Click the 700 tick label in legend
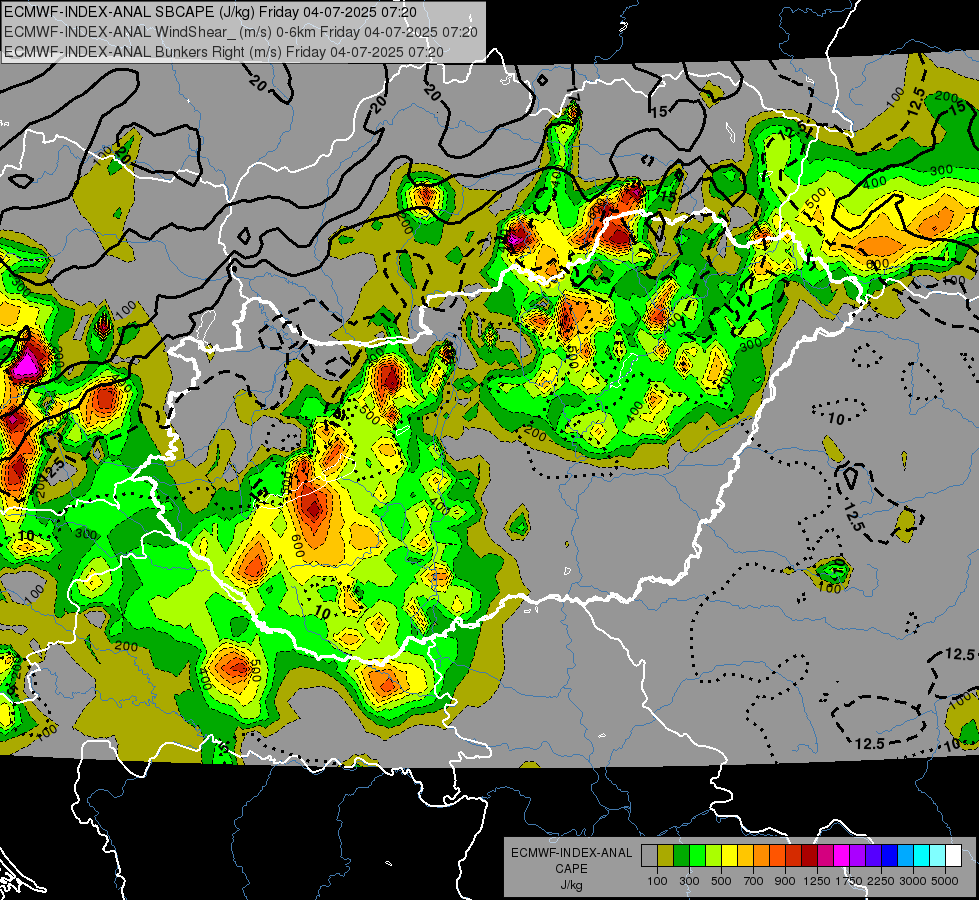The height and width of the screenshot is (900, 979). tap(754, 881)
